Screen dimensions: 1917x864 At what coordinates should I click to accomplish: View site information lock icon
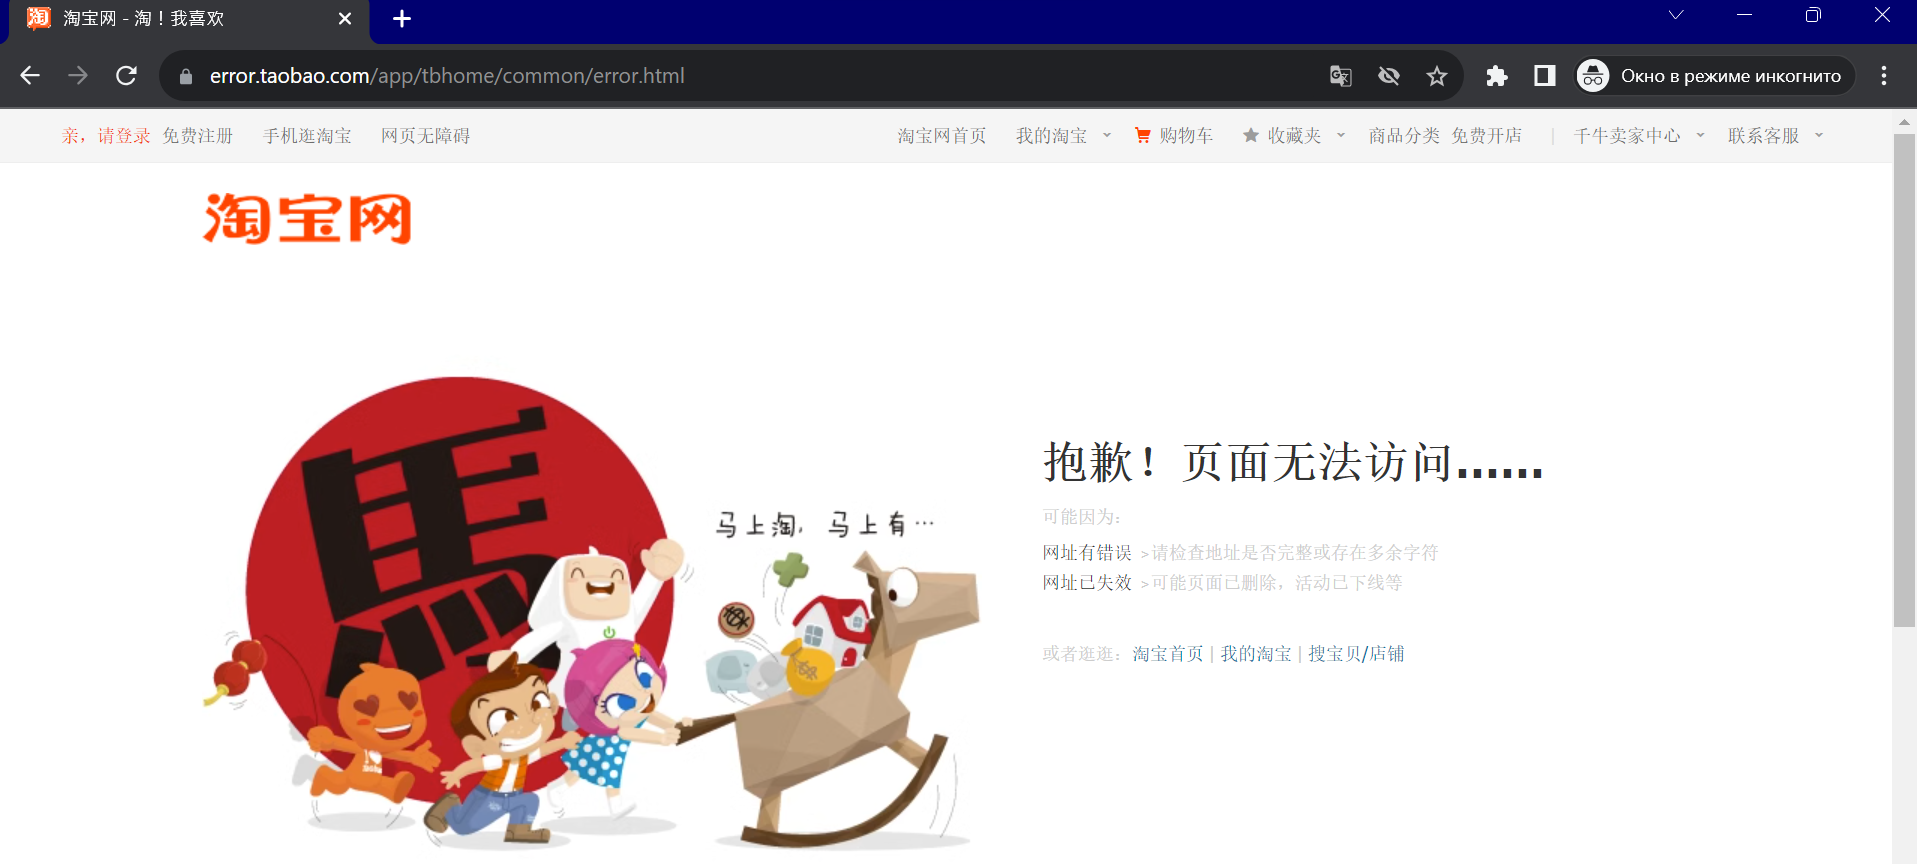(x=185, y=76)
